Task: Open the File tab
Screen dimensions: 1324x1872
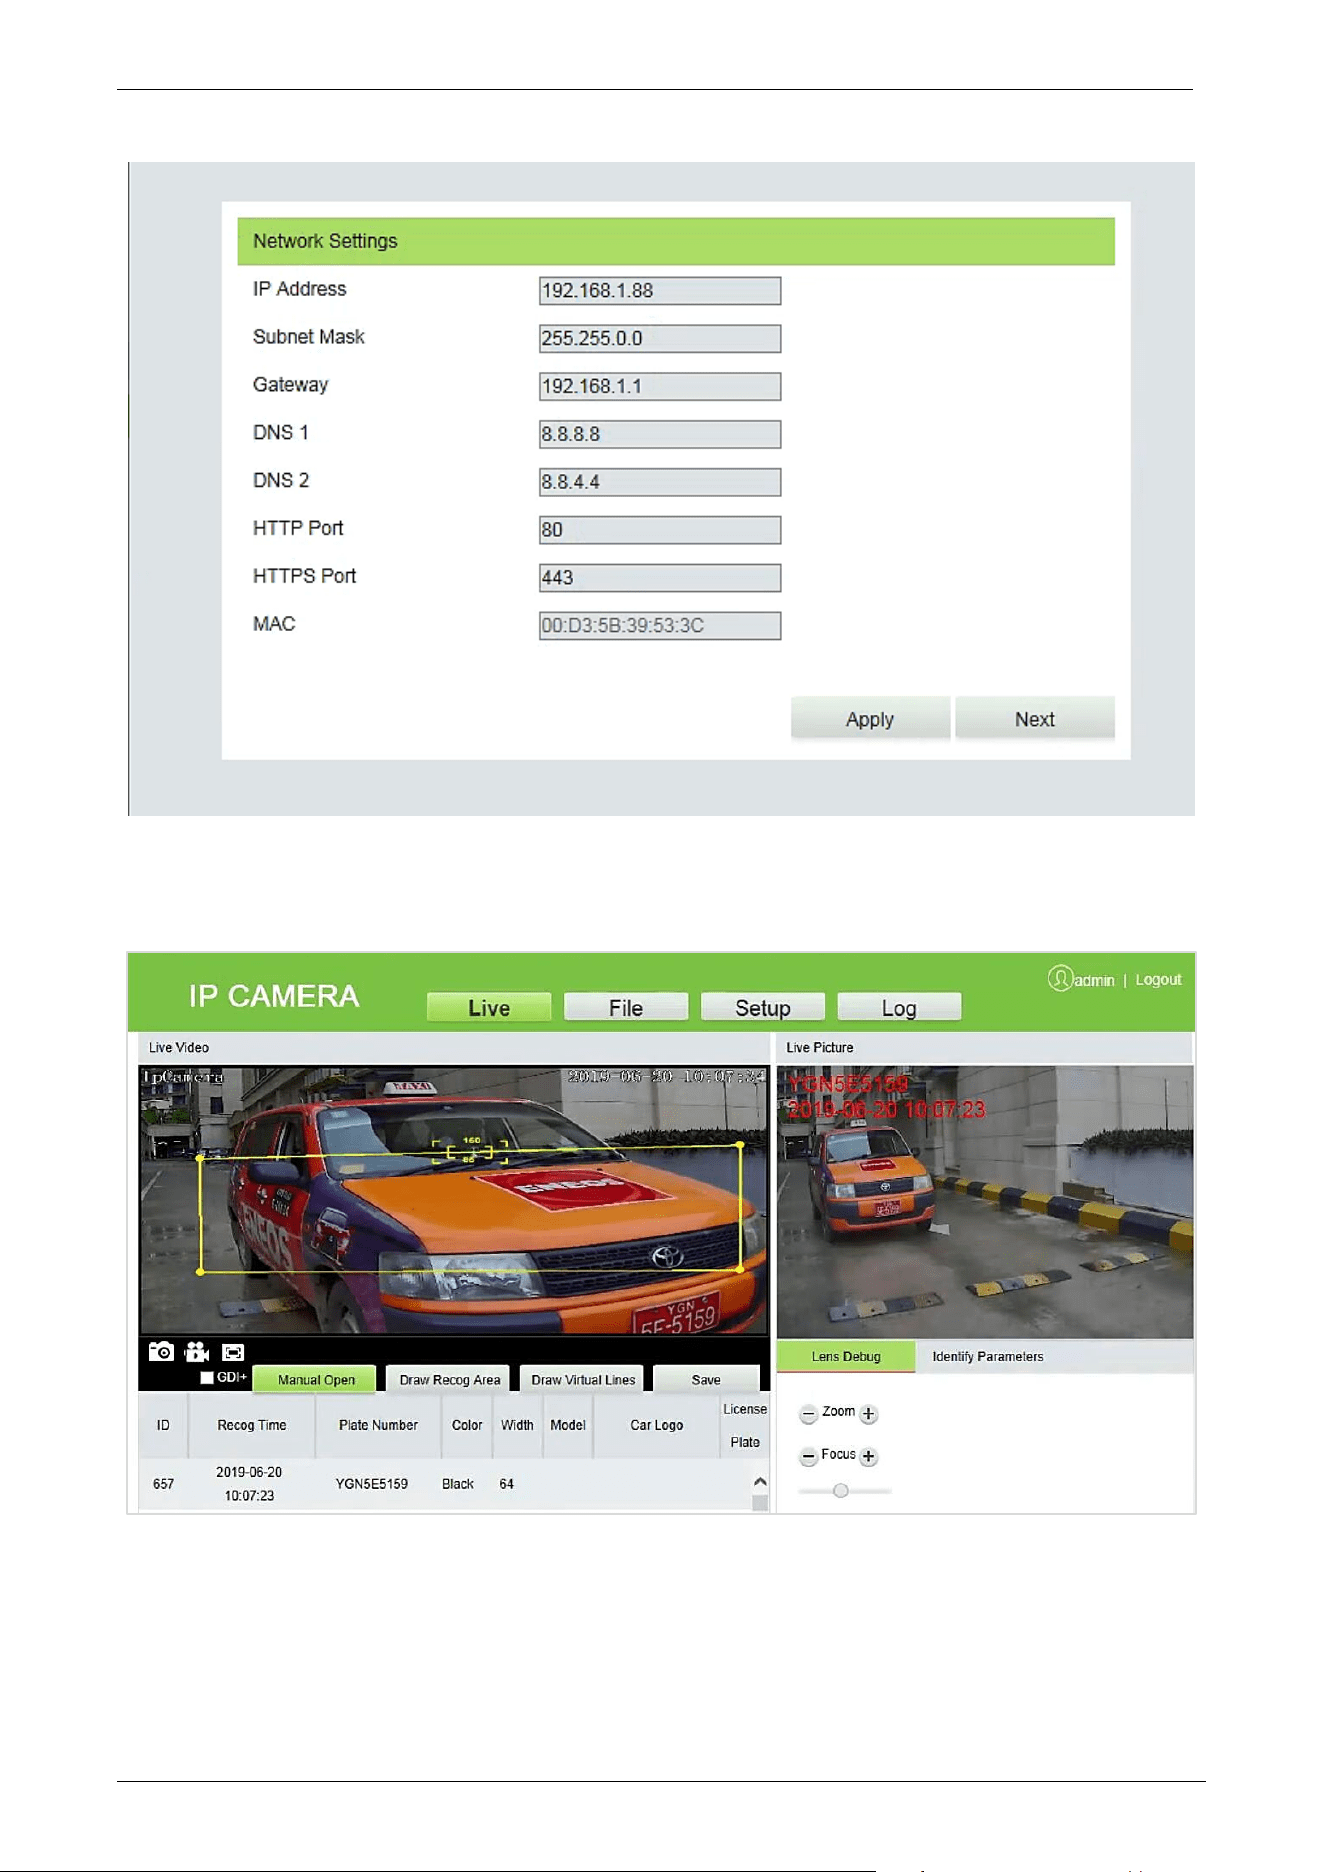Action: pyautogui.click(x=626, y=1007)
